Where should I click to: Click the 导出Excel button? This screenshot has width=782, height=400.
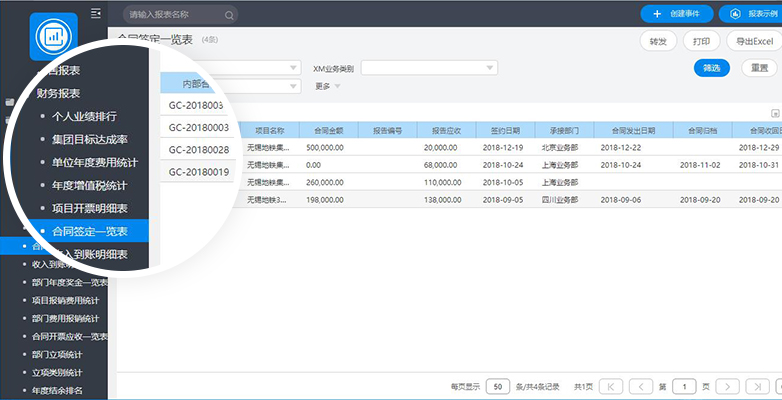click(754, 41)
